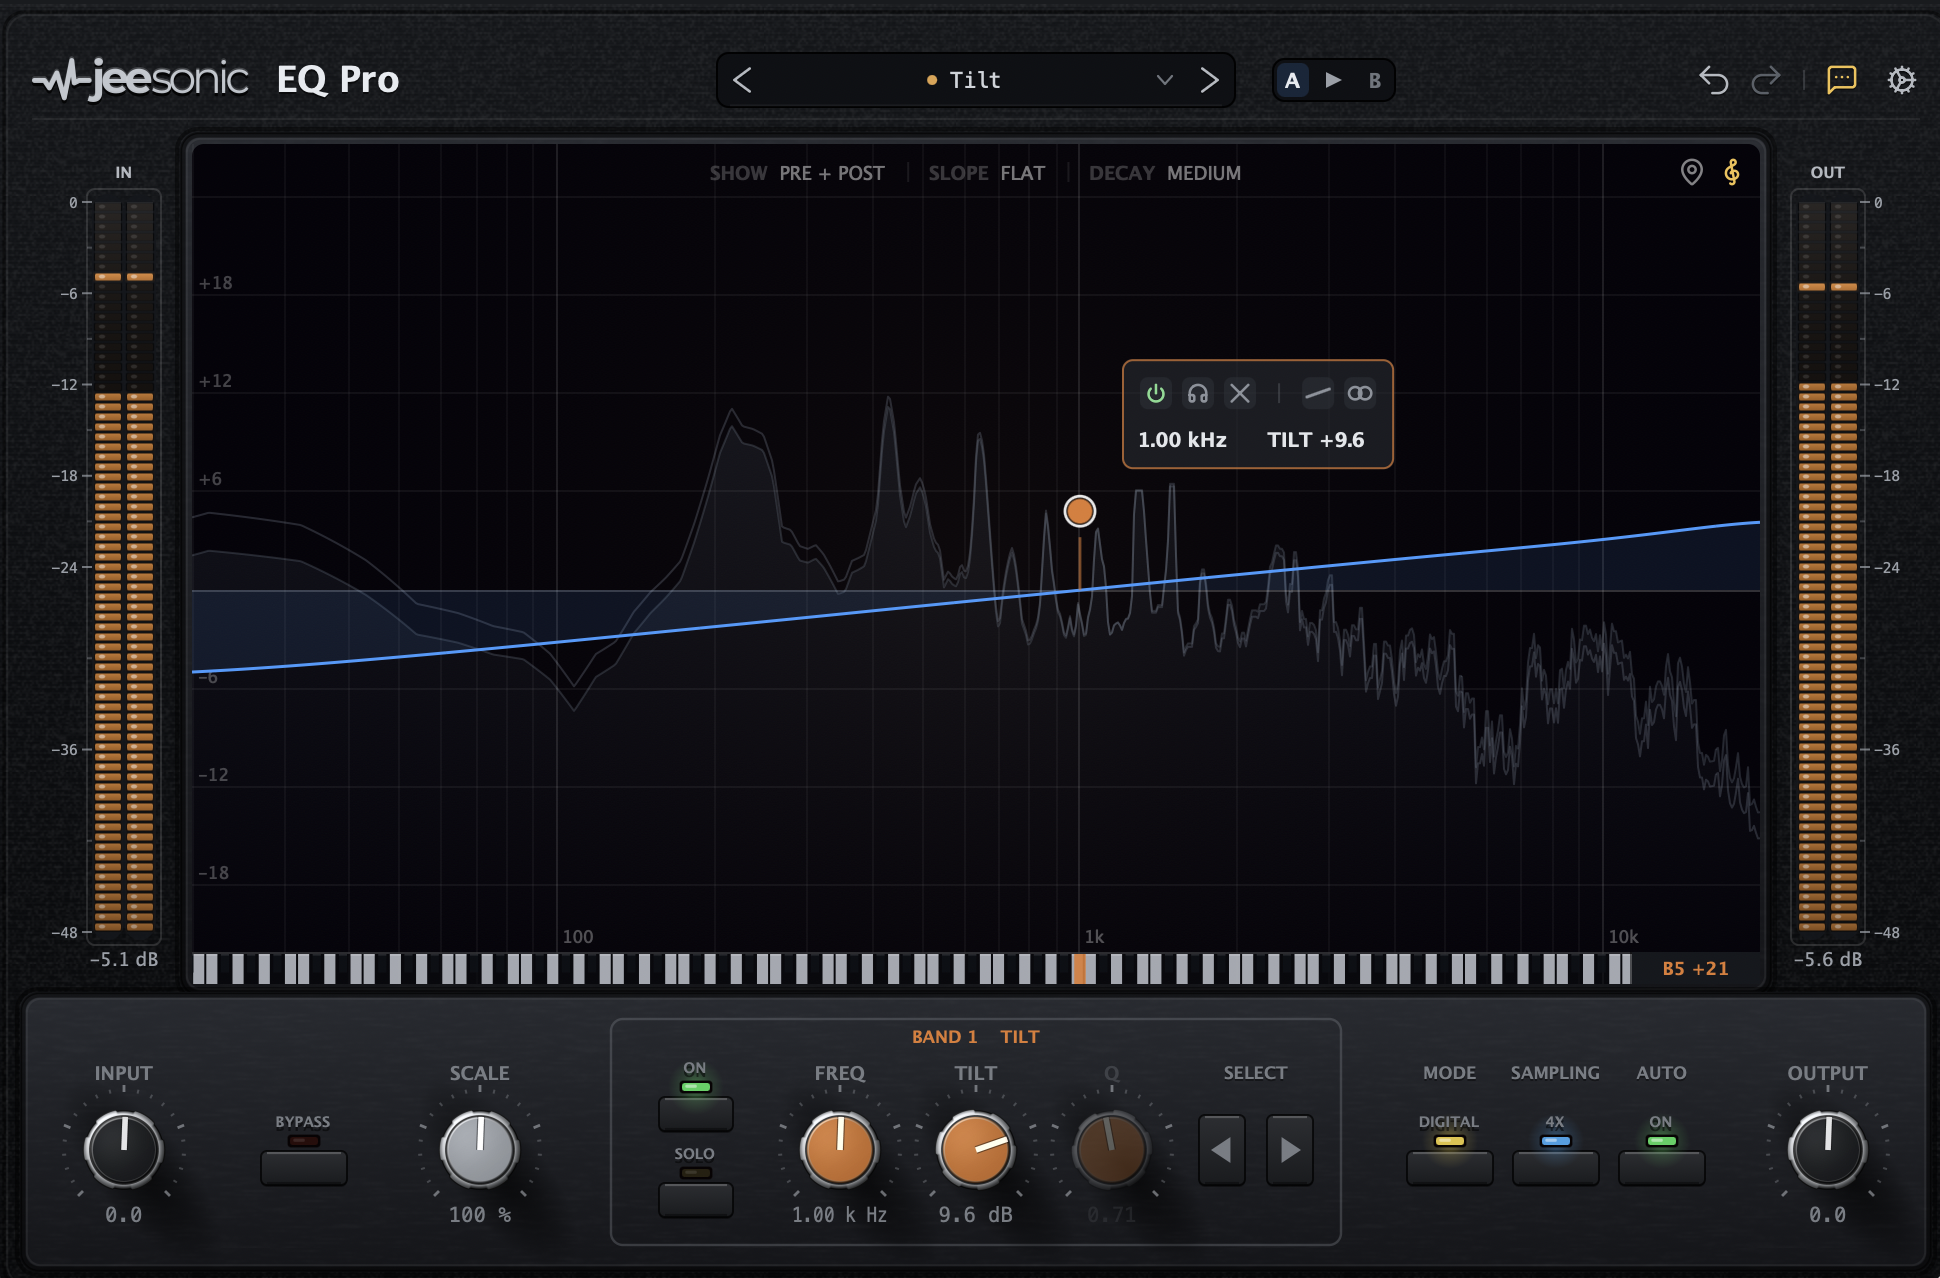Viewport: 1940px width, 1278px height.
Task: Toggle the band power icon in popup
Action: click(x=1155, y=393)
